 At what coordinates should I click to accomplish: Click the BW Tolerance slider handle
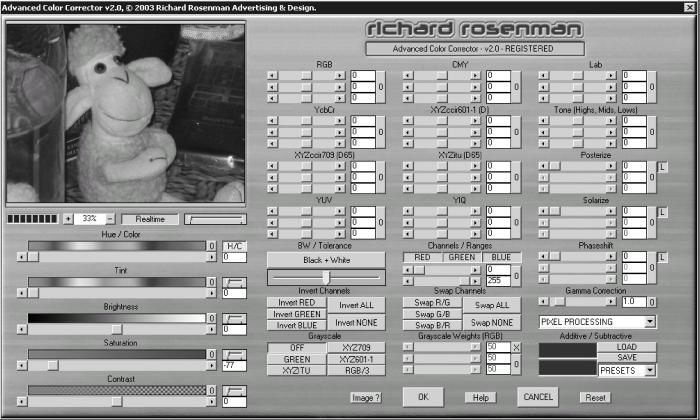pyautogui.click(x=326, y=277)
